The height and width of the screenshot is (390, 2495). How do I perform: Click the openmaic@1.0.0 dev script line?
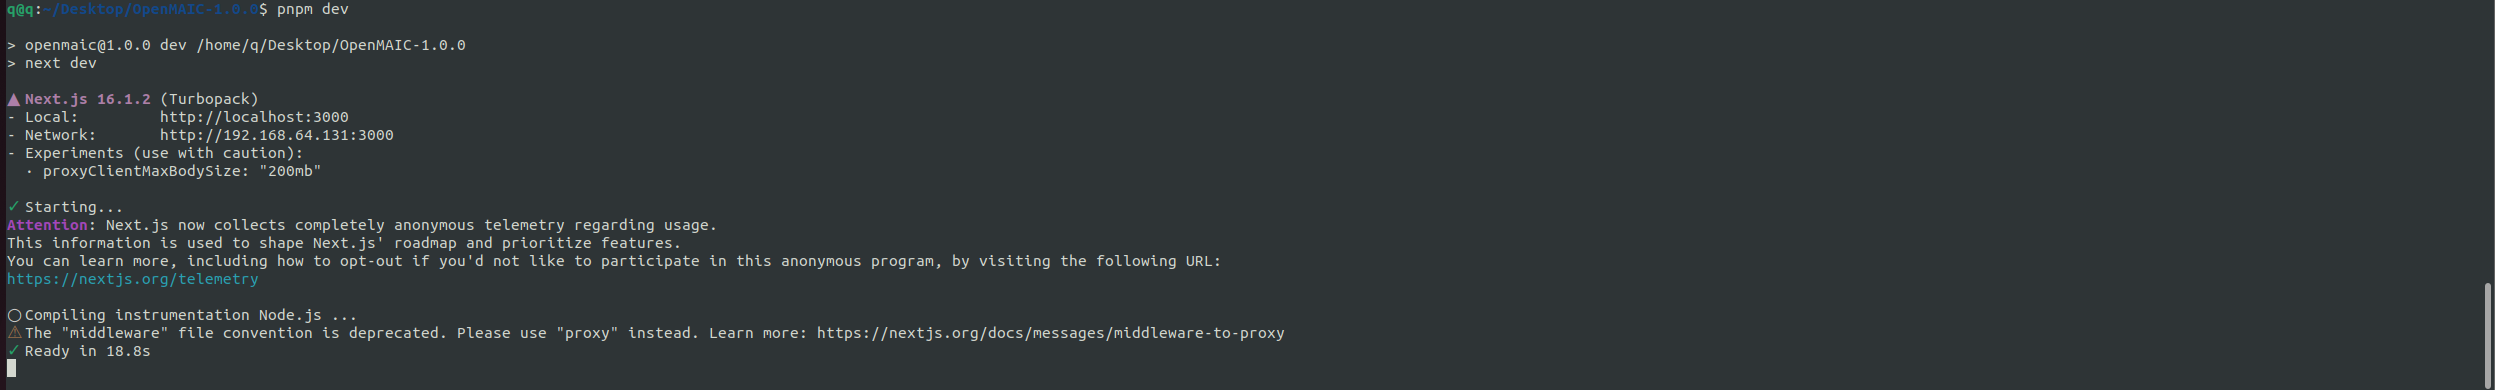[236, 45]
